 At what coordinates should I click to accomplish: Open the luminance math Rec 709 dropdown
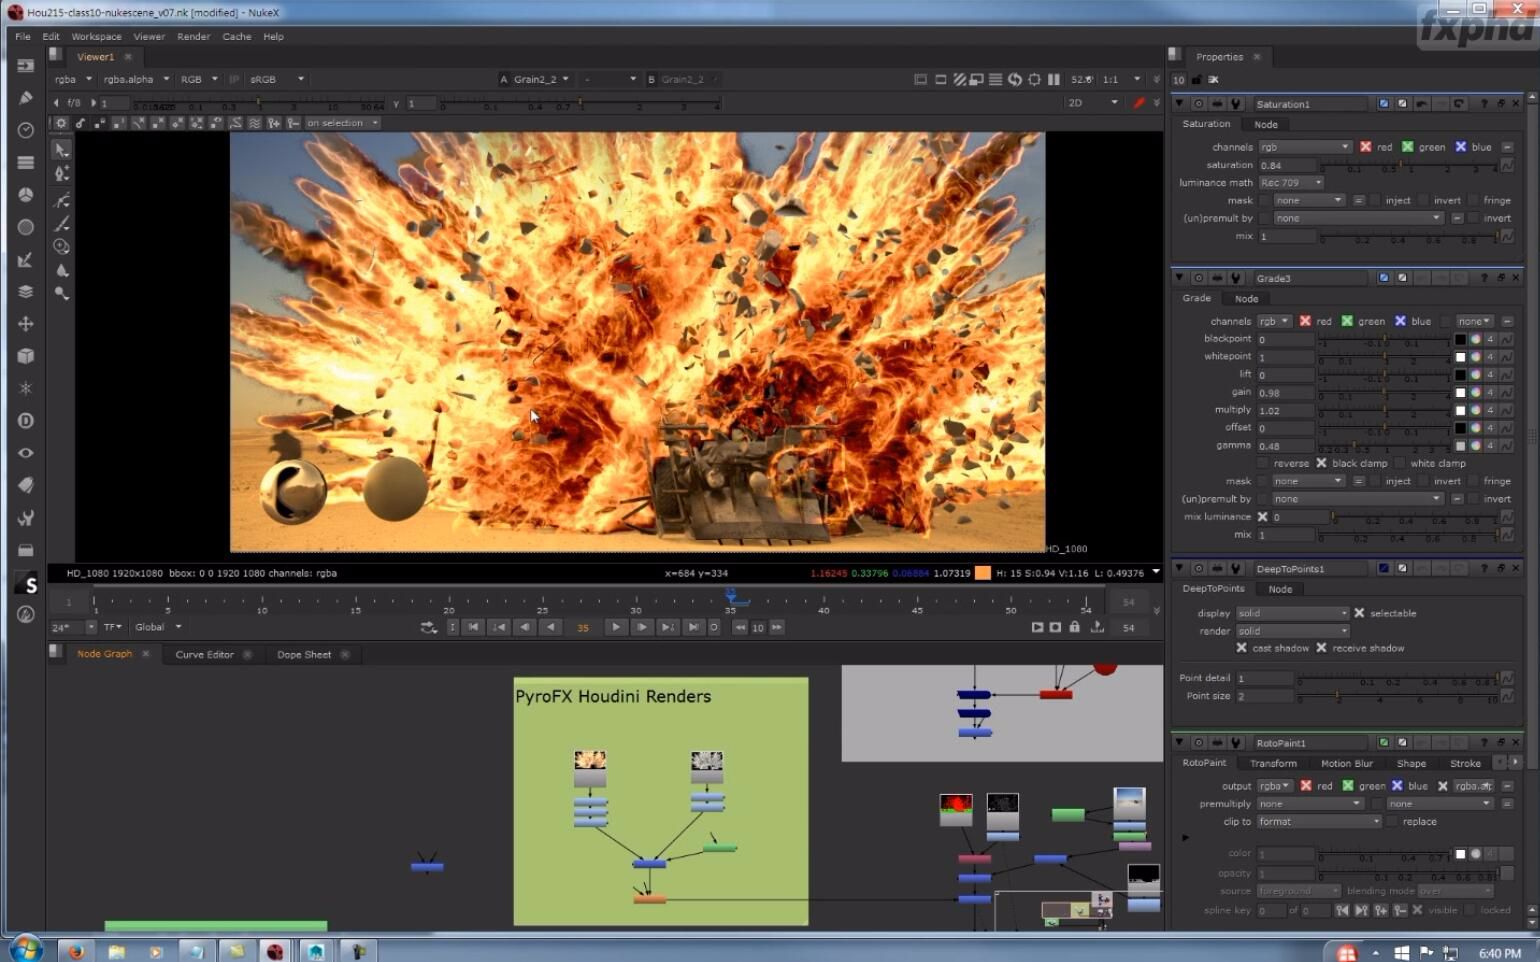(x=1291, y=183)
